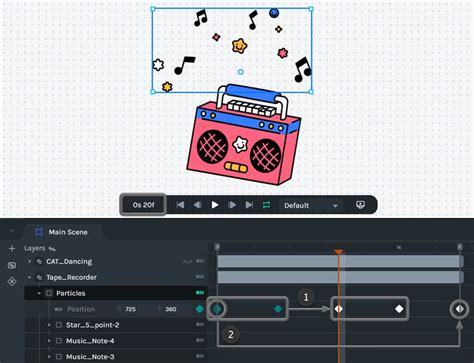Click the Star_5_point-2 square shape icon
The image size is (474, 363).
pos(59,325)
